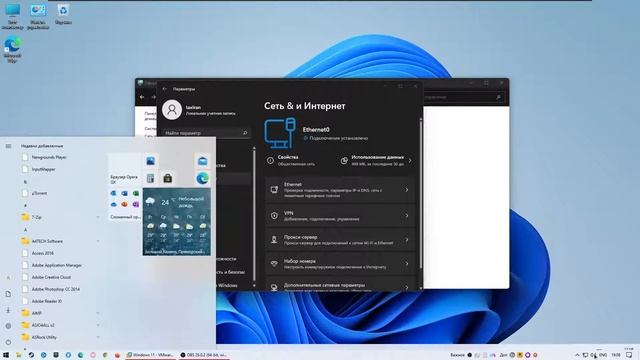
Task: Expand the AIMP folder in Start menu
Action: pyautogui.click(x=60, y=313)
